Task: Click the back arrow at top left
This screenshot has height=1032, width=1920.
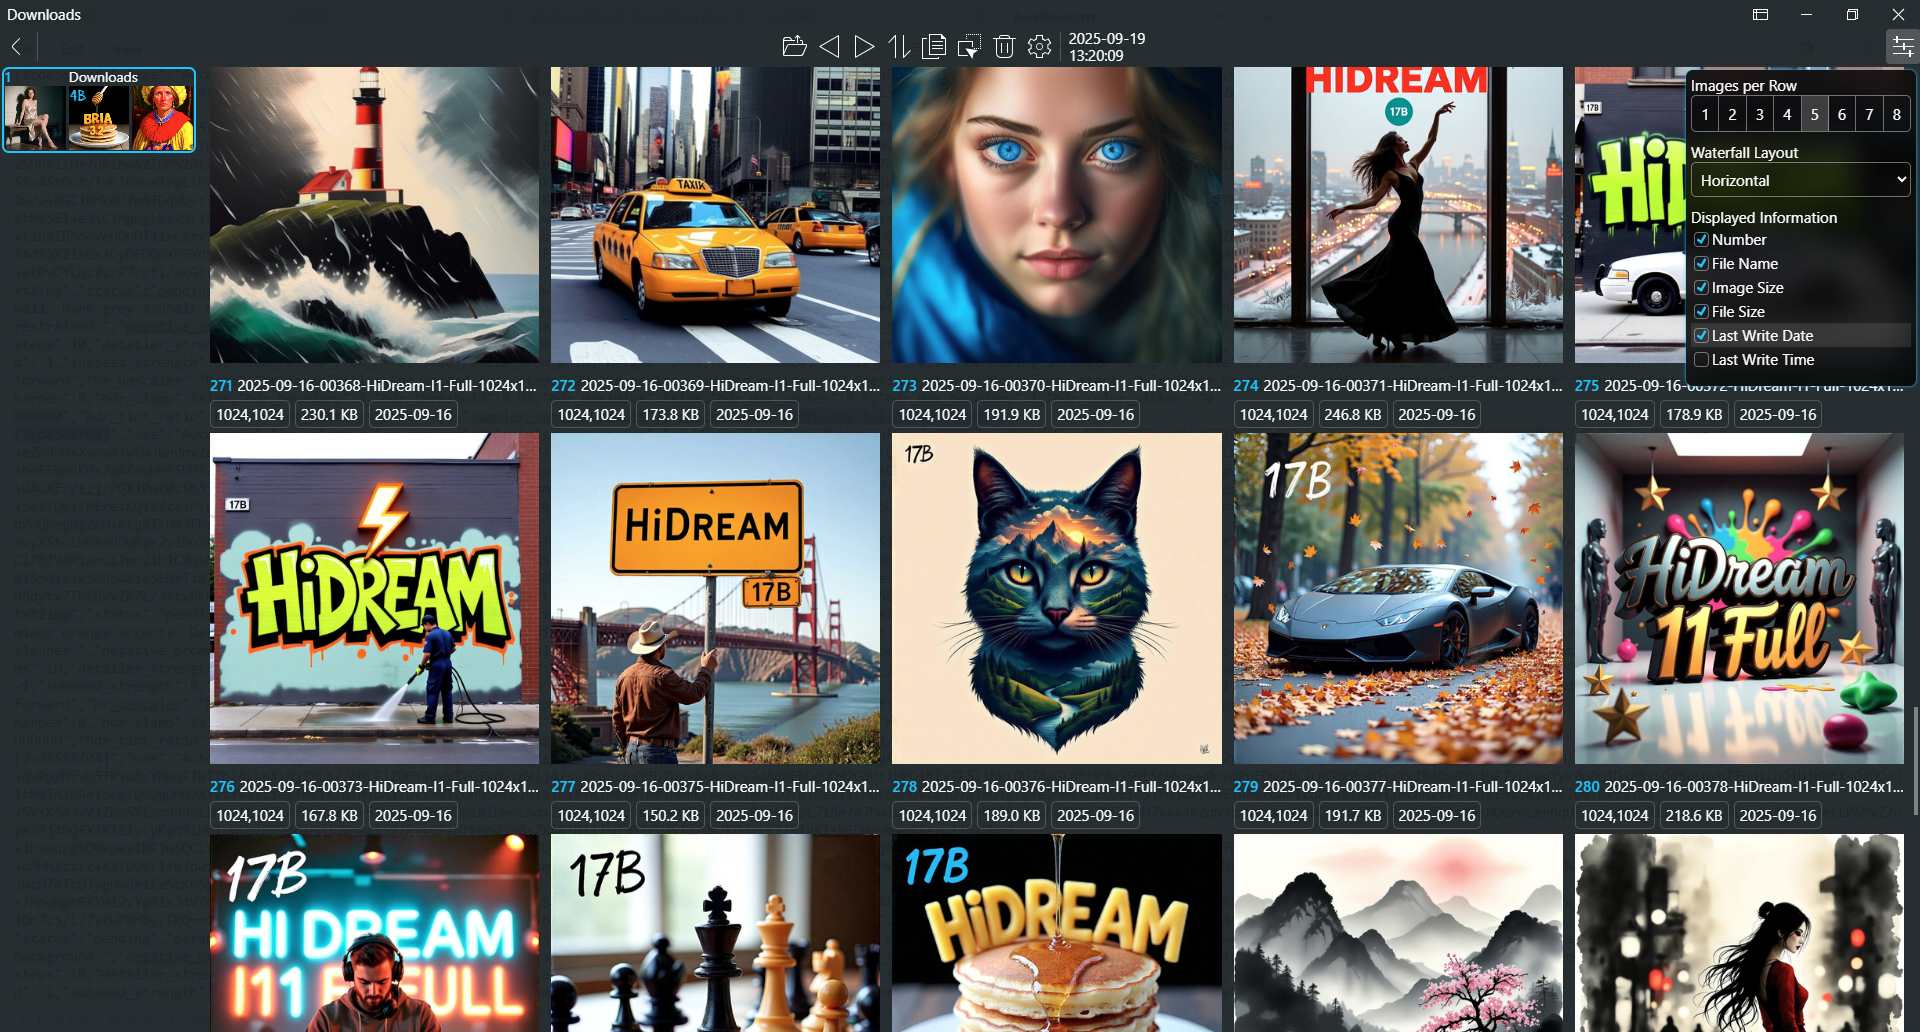Action: pyautogui.click(x=16, y=46)
